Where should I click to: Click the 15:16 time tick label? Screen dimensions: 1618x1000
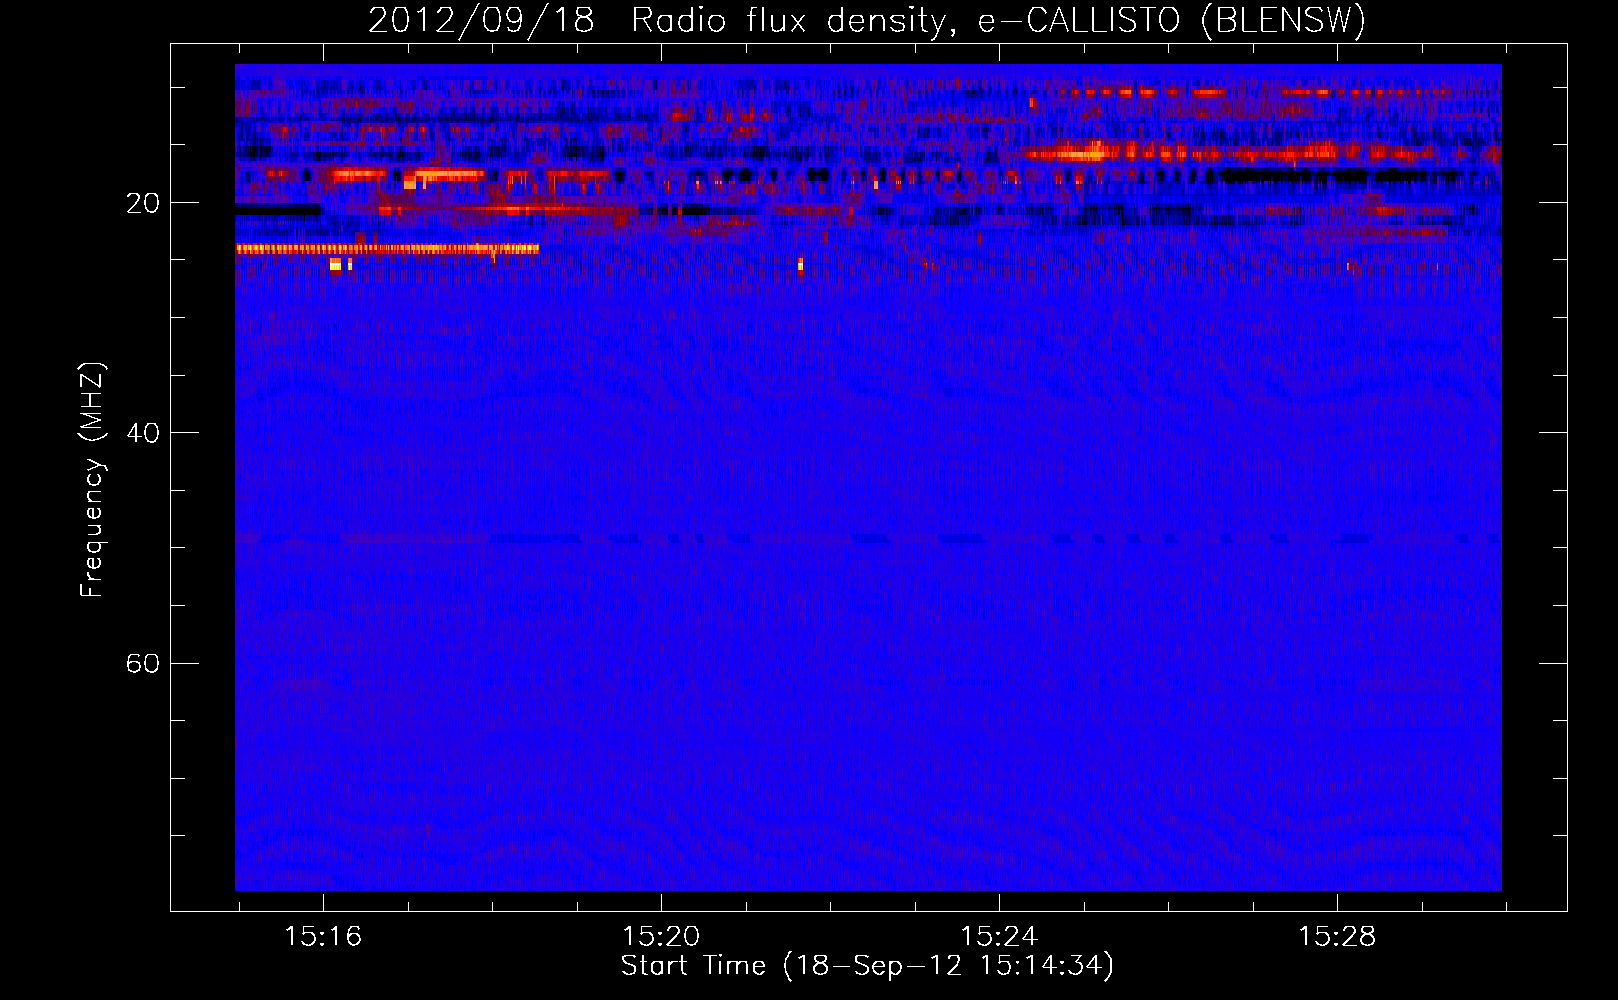[323, 937]
